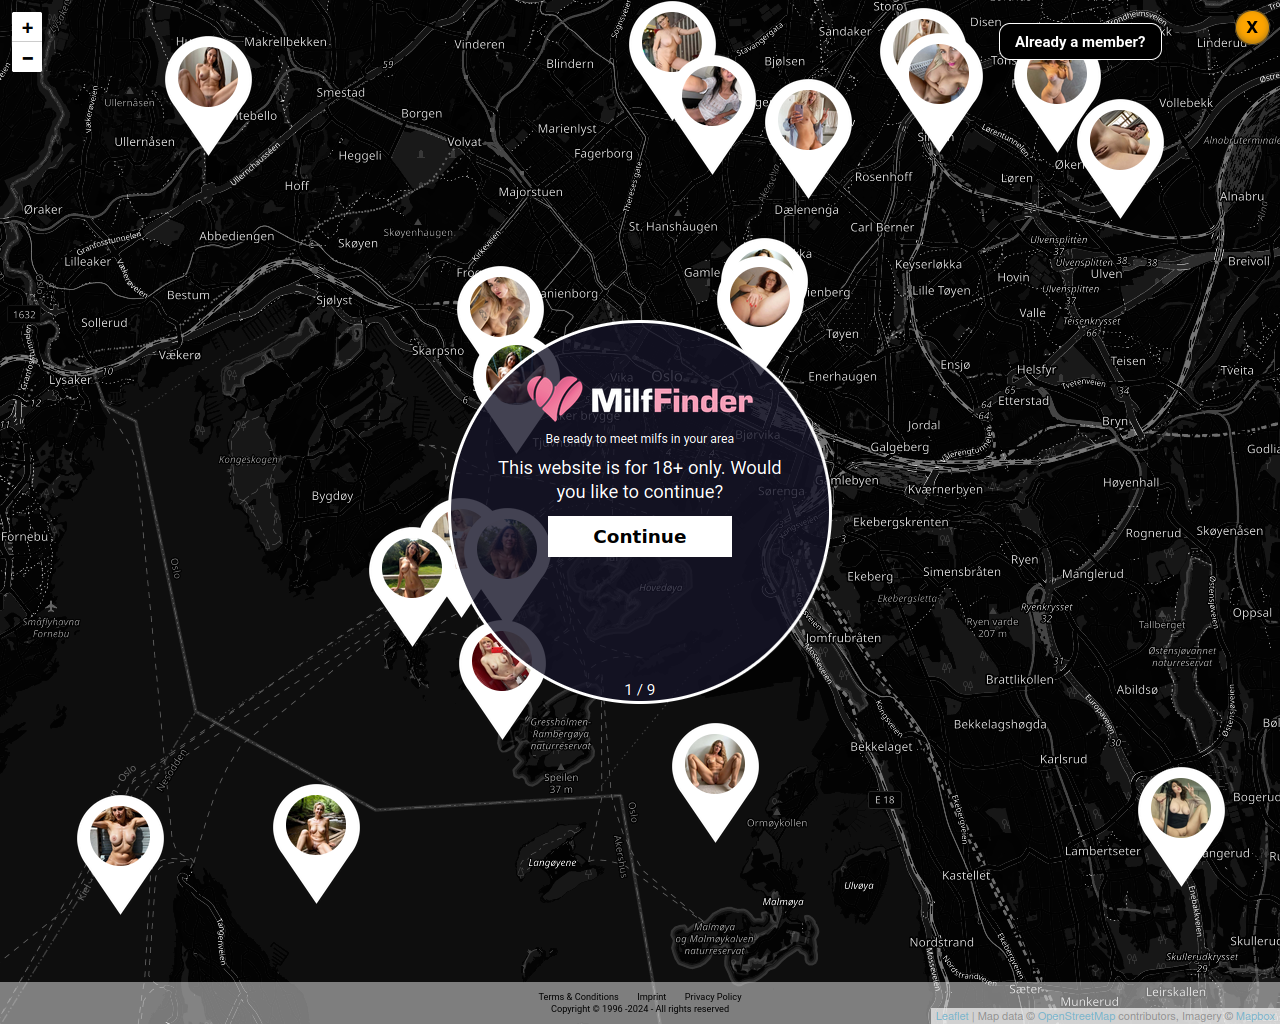Screen dimensions: 1280x1024
Task: Select the map pin near Lambertseter
Action: (1181, 824)
